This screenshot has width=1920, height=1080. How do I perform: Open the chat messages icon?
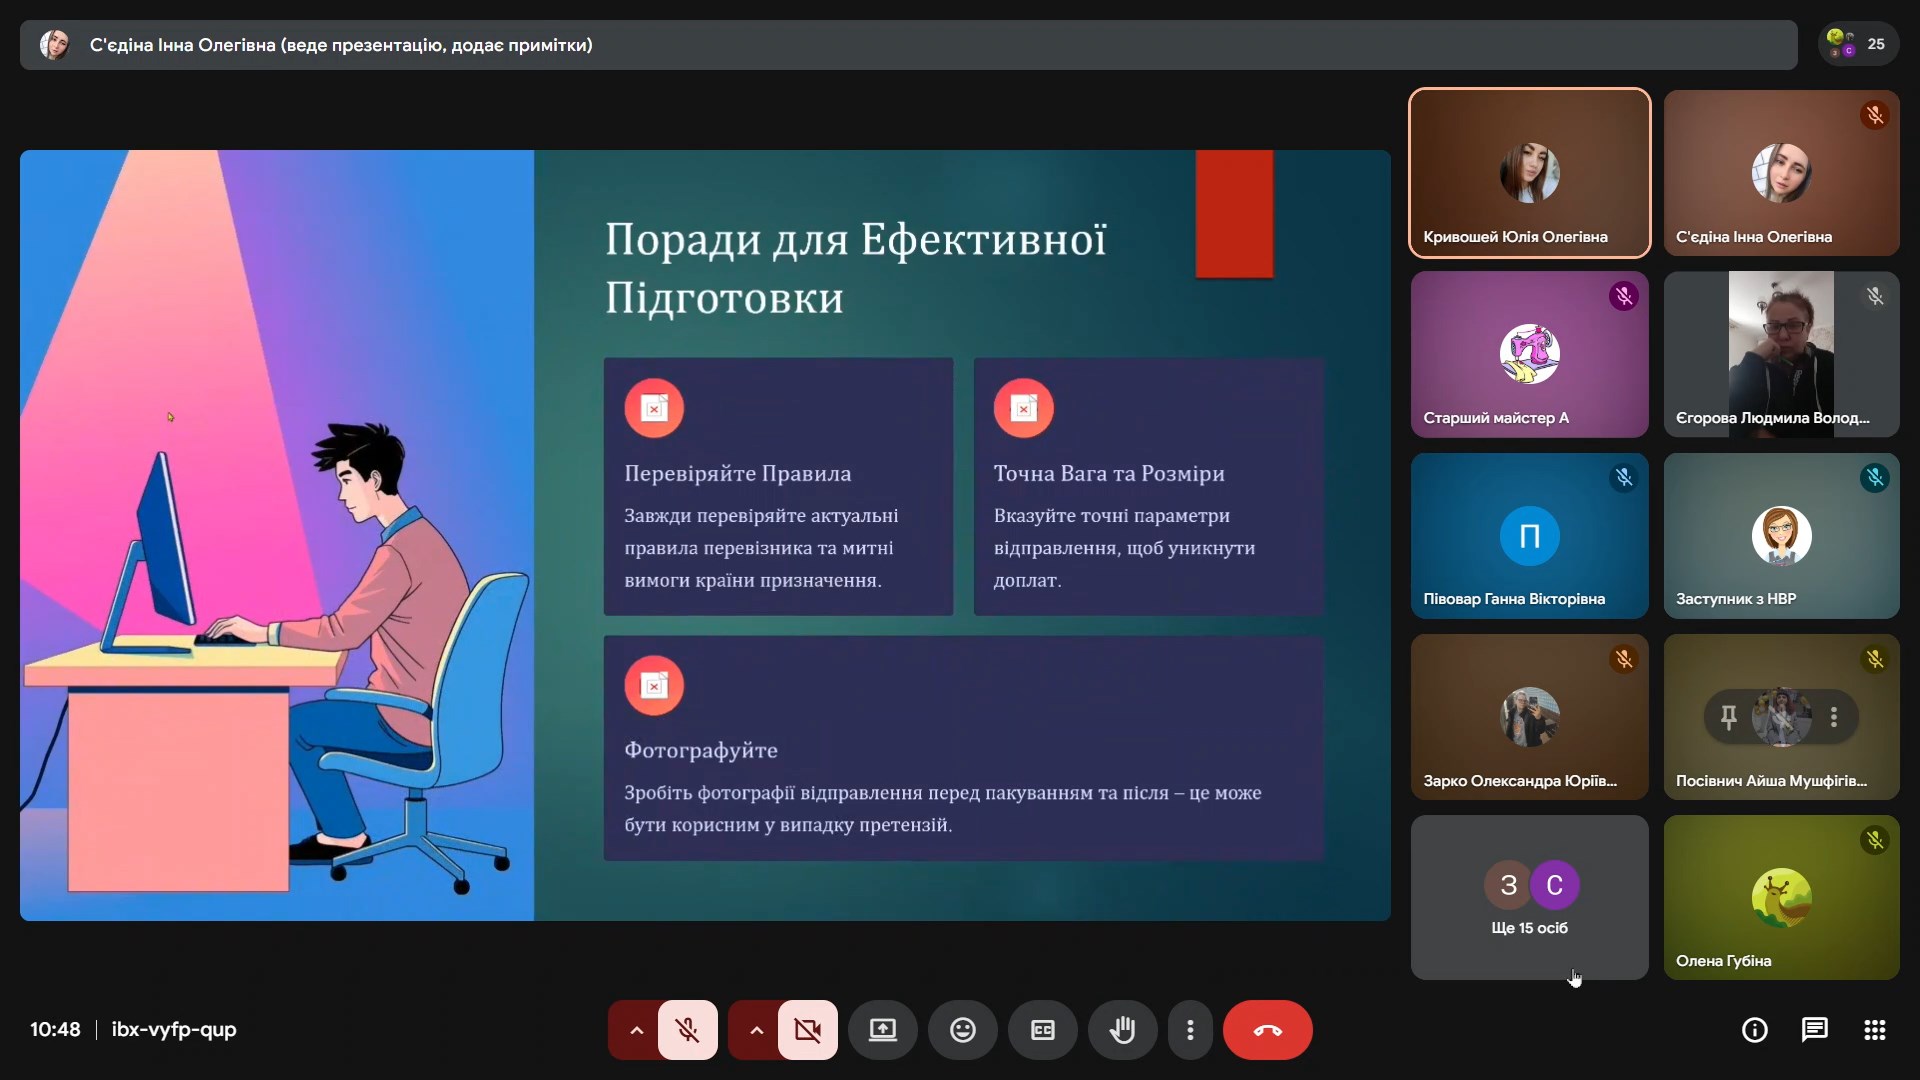[1814, 1030]
